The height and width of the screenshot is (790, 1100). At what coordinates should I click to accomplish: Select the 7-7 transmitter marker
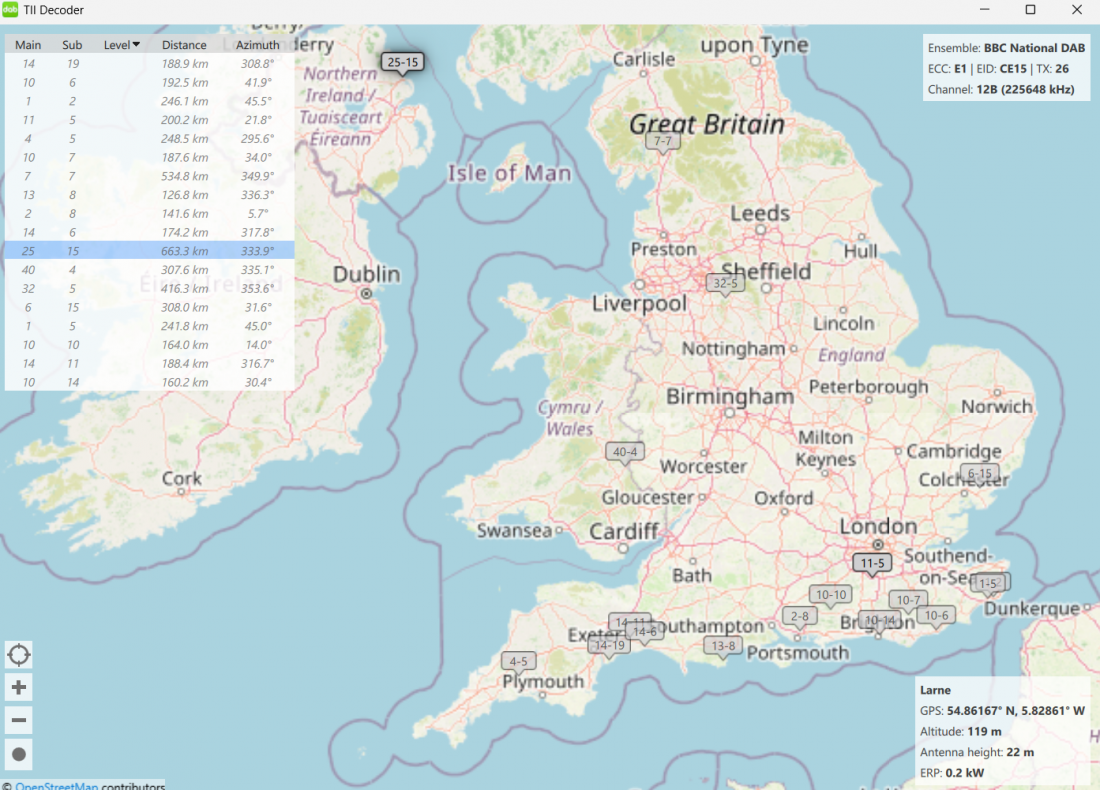point(663,141)
